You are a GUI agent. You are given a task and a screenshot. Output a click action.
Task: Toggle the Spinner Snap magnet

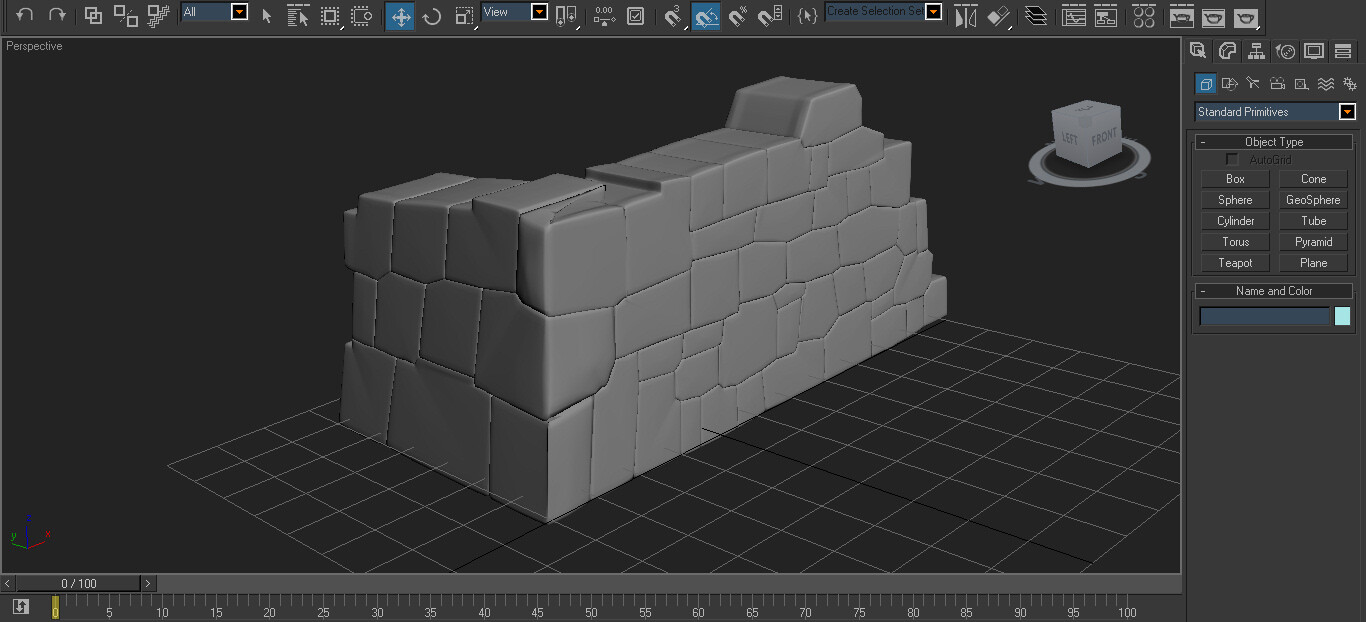coord(770,16)
